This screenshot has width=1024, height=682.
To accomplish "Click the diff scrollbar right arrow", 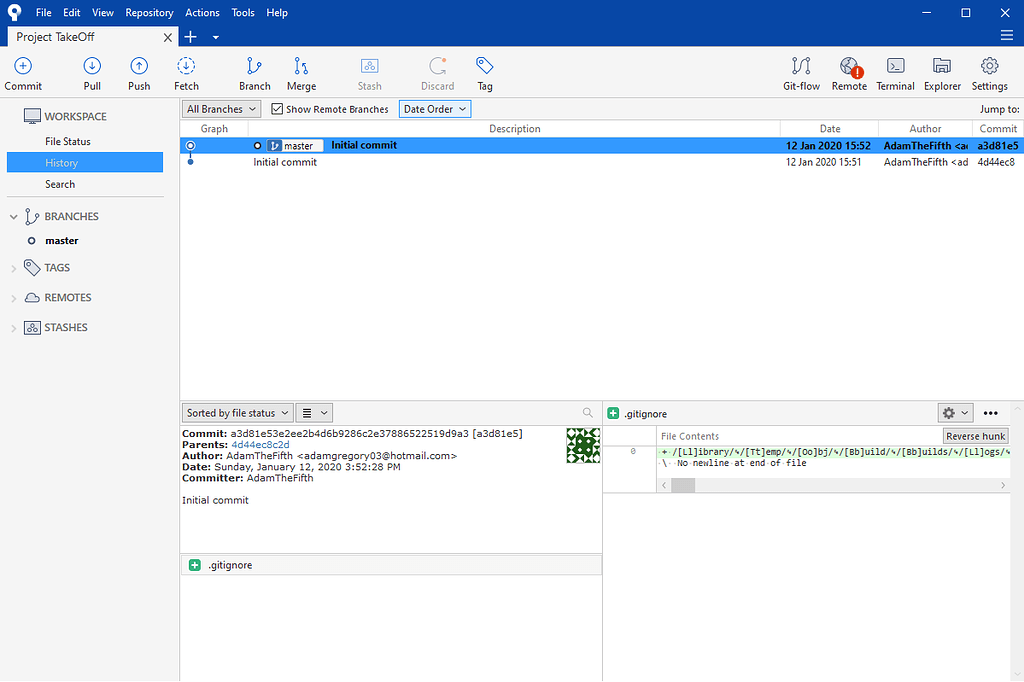I will (1003, 485).
